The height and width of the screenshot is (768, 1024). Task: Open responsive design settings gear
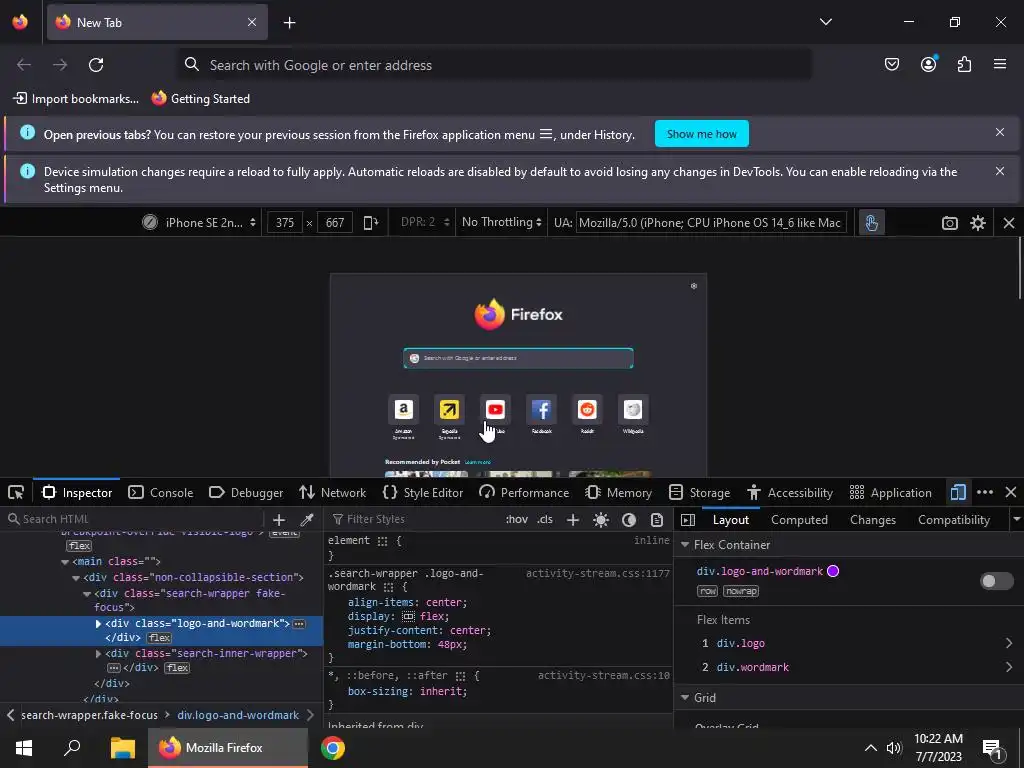(x=978, y=223)
